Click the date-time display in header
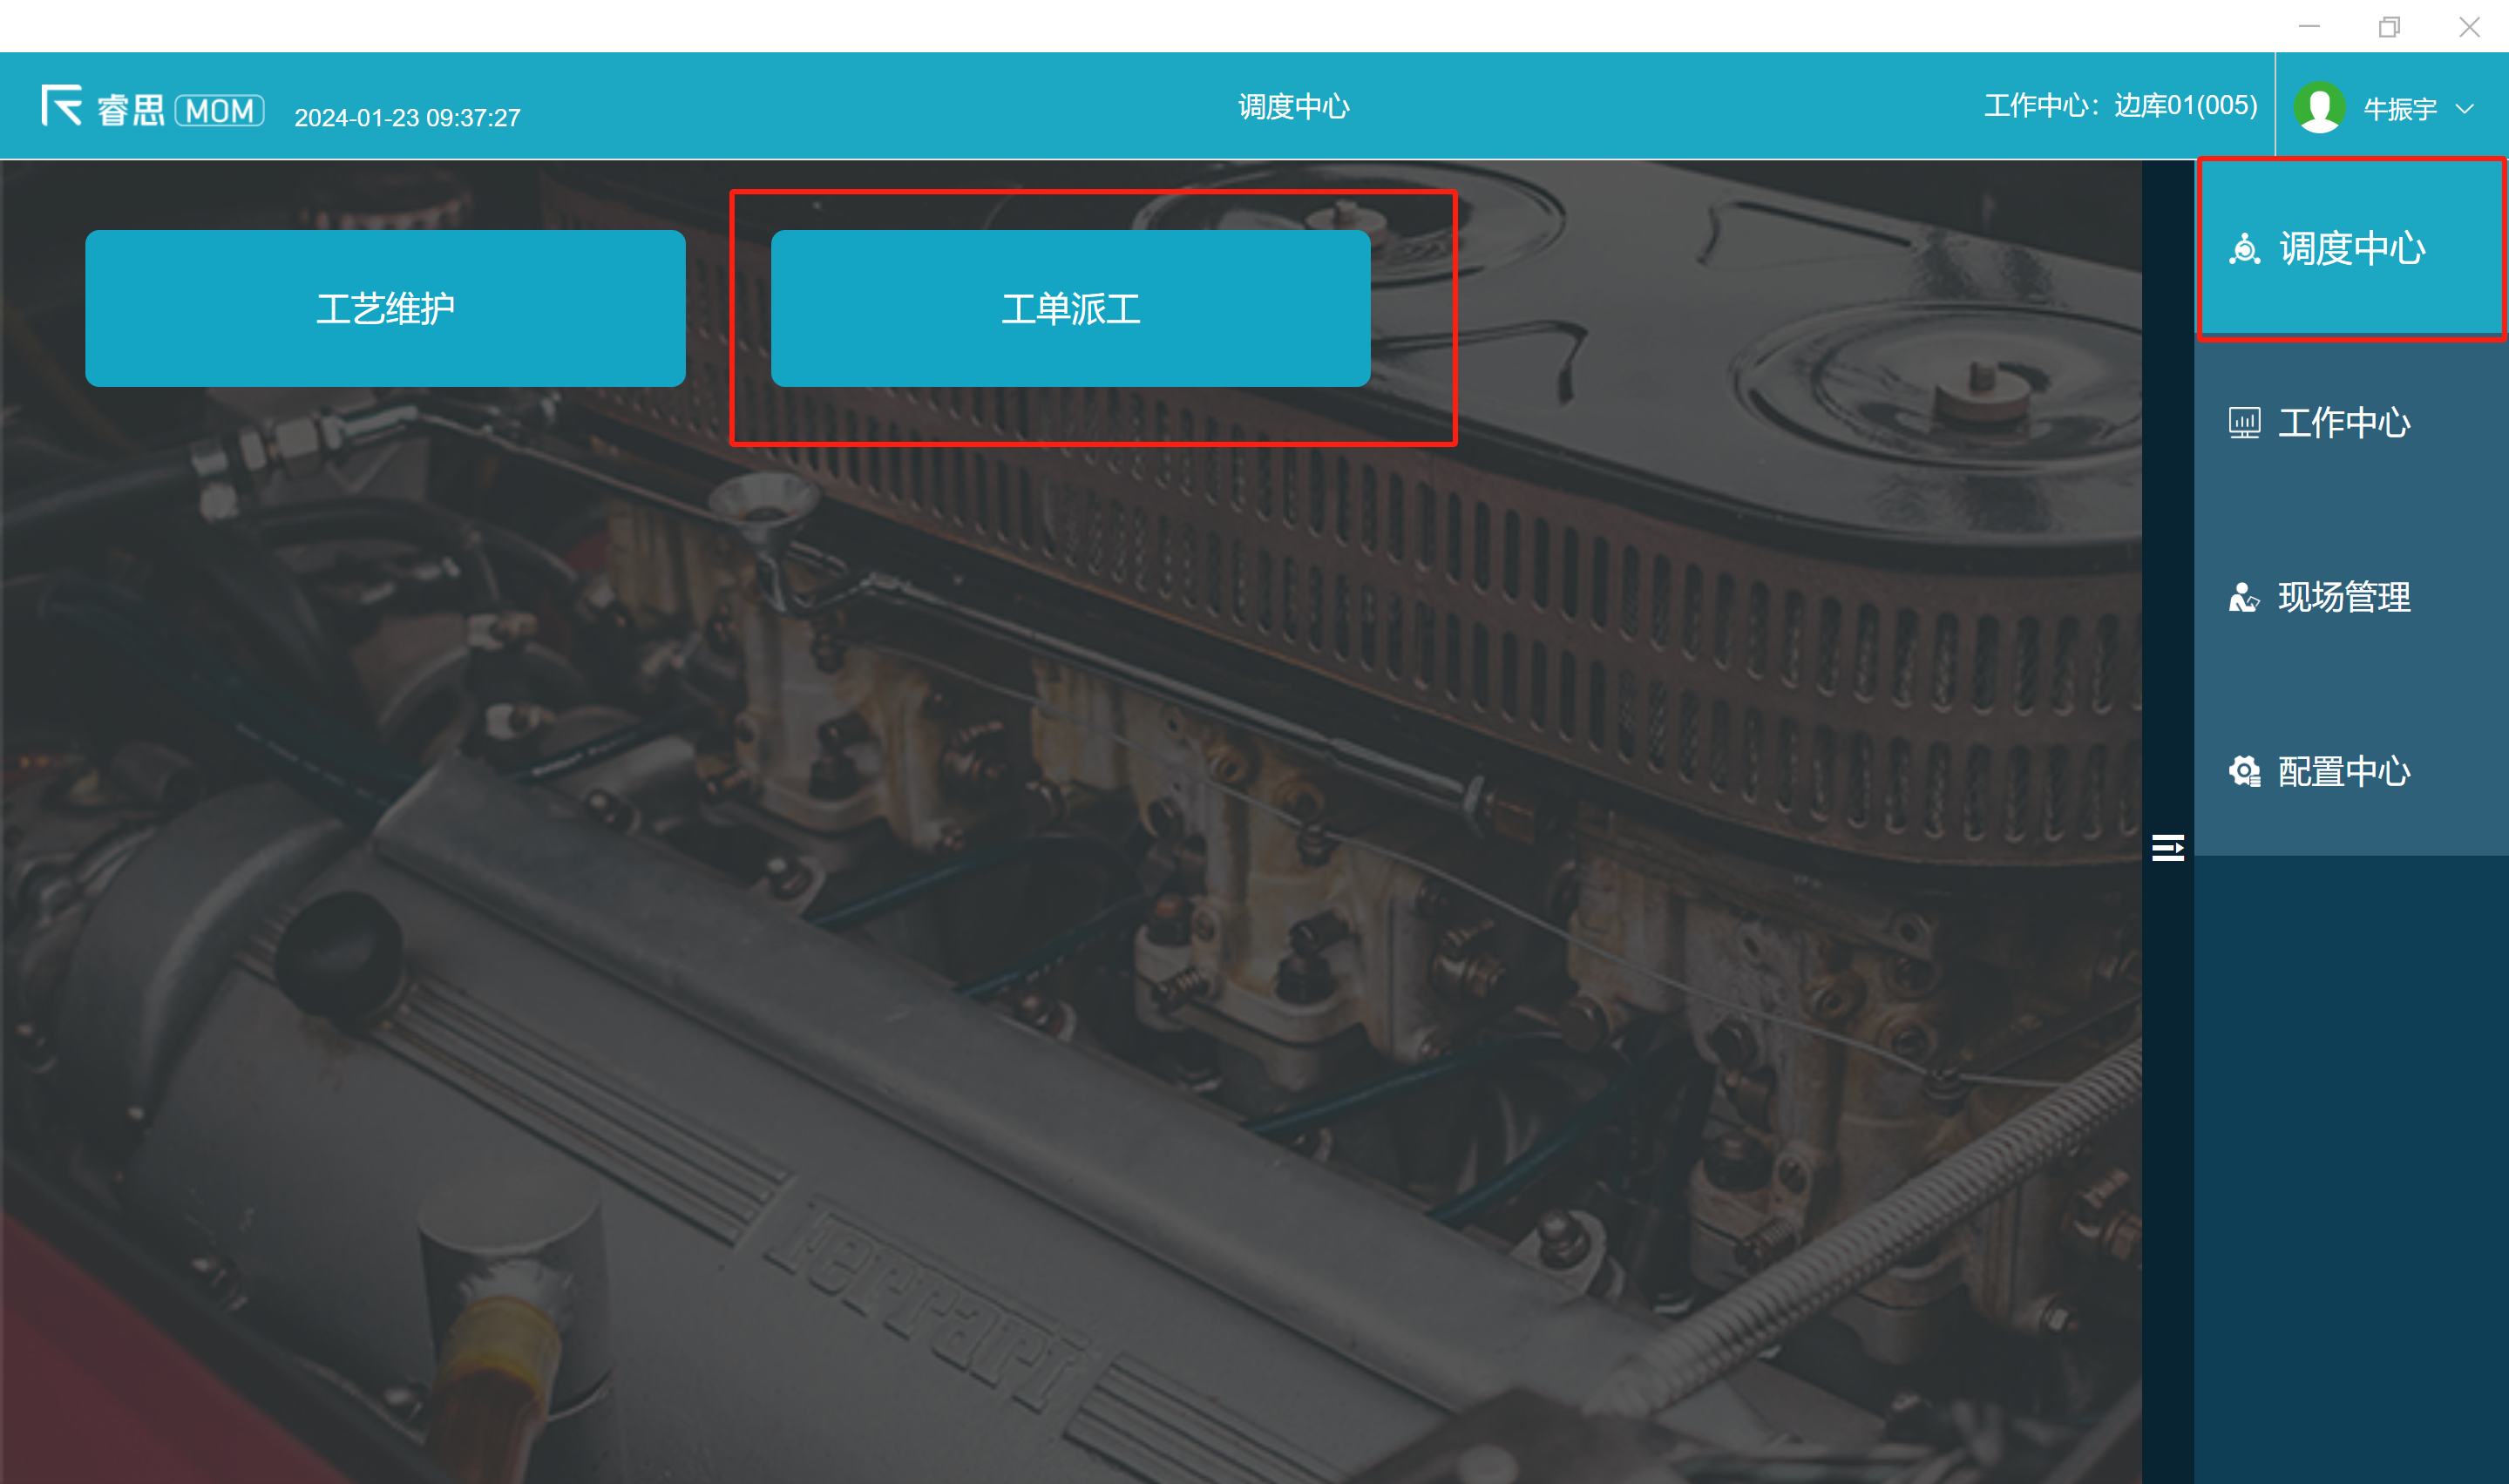Image resolution: width=2509 pixels, height=1484 pixels. (407, 118)
